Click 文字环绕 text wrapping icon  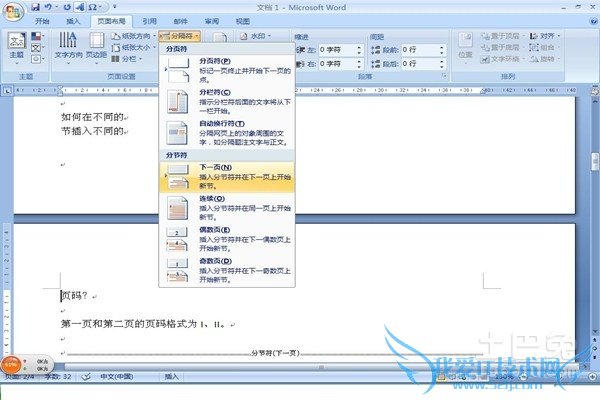[x=501, y=59]
